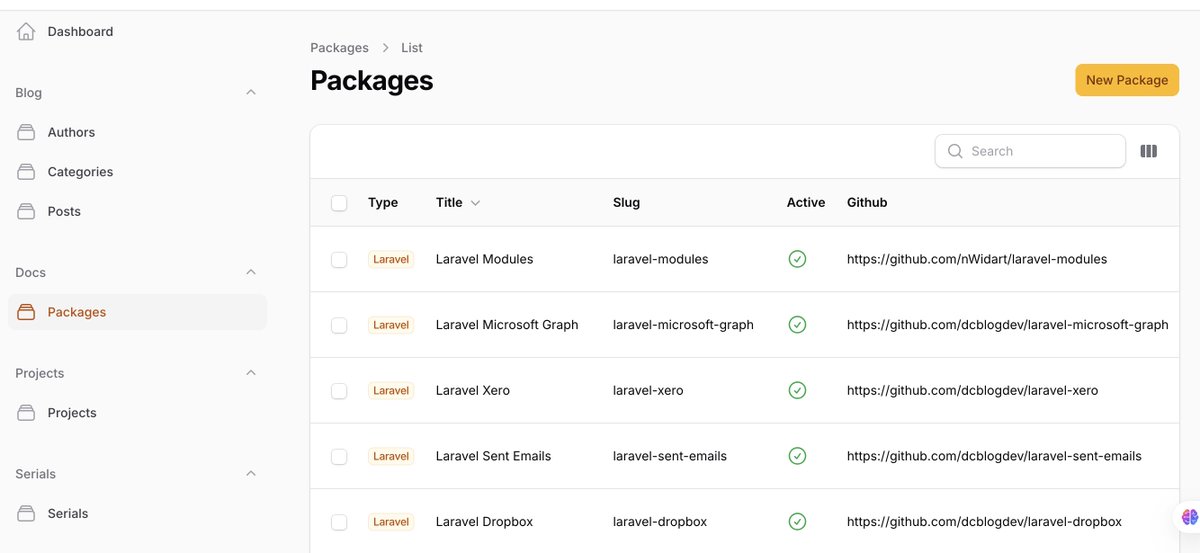
Task: Check the Laravel Microsoft Graph row checkbox
Action: pyautogui.click(x=339, y=325)
